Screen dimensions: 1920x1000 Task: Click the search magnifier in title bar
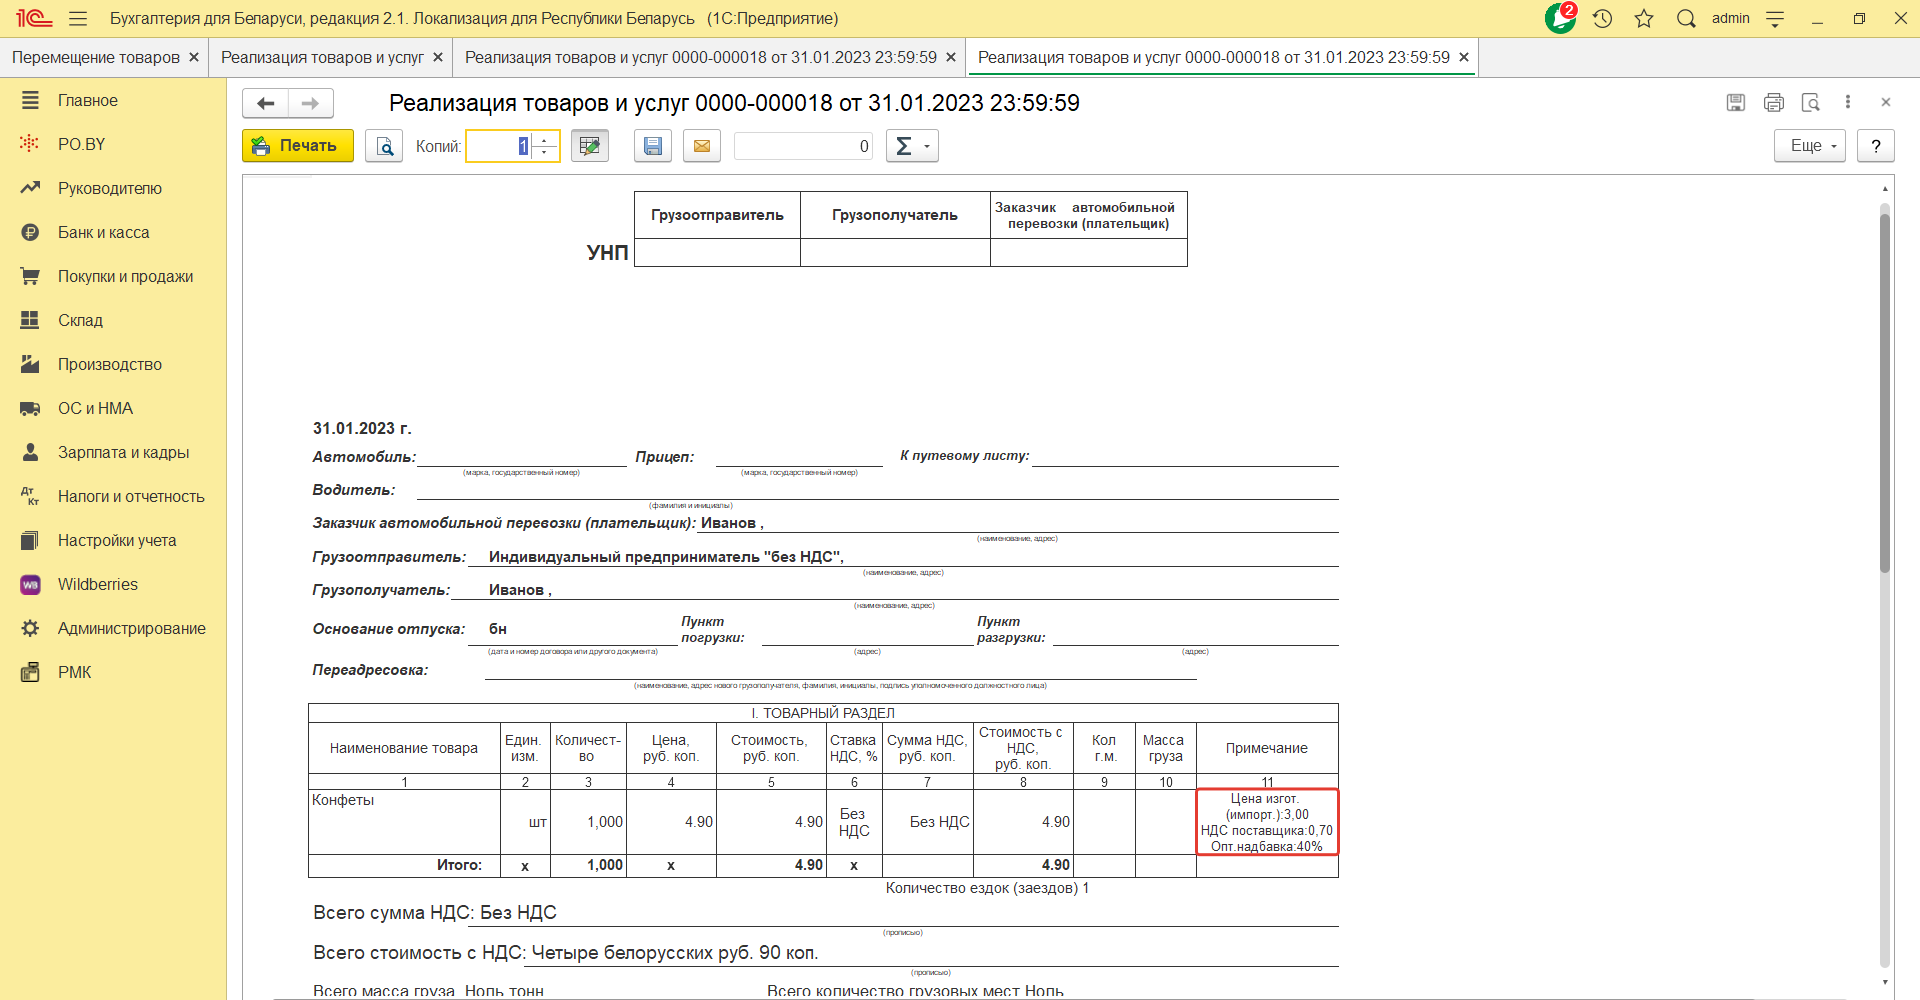[x=1686, y=19]
